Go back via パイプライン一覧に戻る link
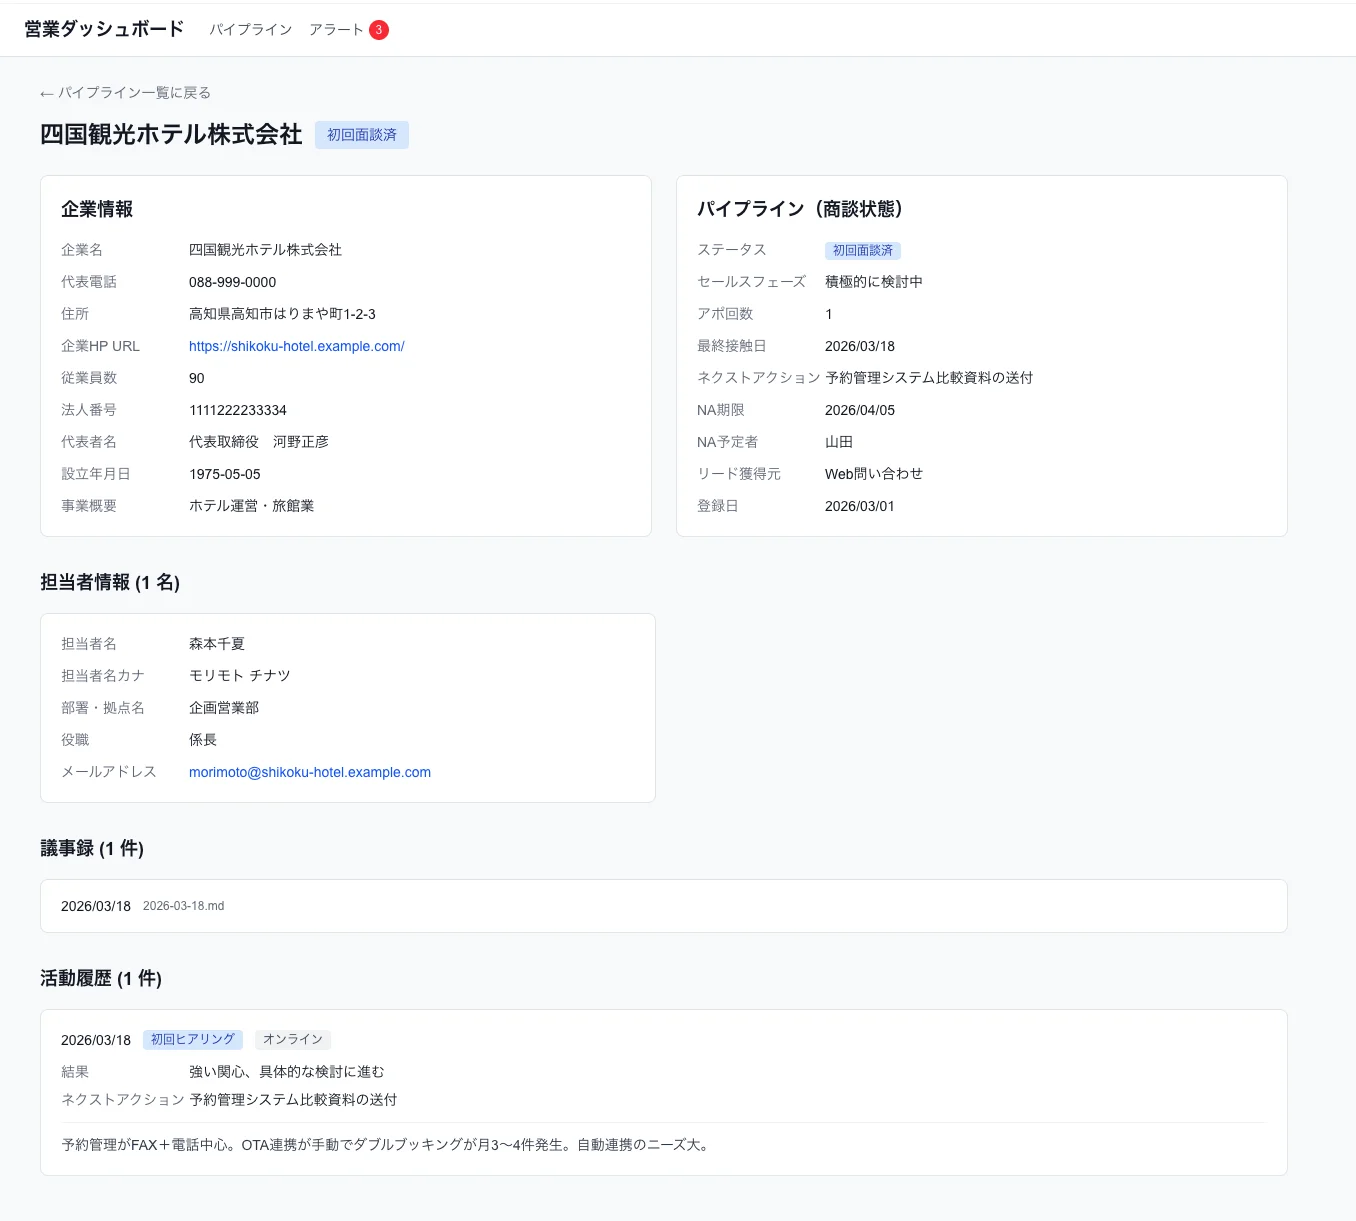Screen dimensions: 1356x1221 126,93
